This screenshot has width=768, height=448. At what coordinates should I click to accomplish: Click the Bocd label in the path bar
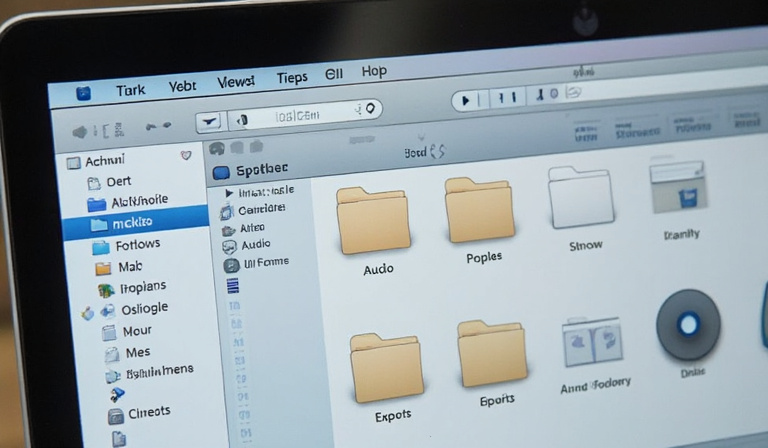pos(415,153)
